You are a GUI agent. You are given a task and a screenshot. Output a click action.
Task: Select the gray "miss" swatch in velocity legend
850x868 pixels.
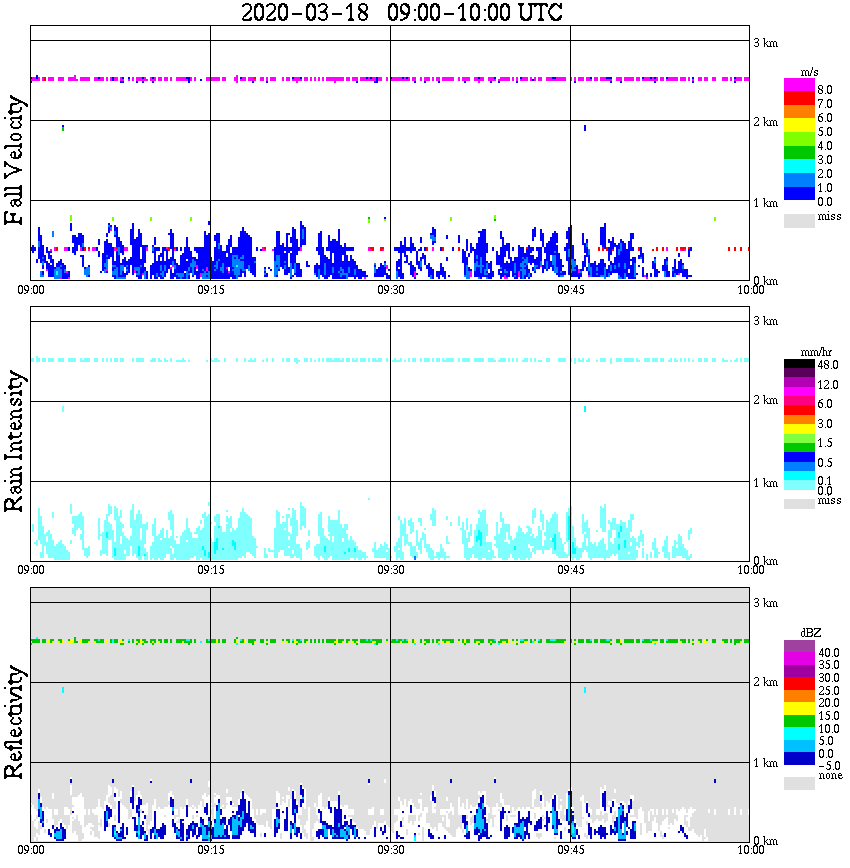[x=799, y=220]
